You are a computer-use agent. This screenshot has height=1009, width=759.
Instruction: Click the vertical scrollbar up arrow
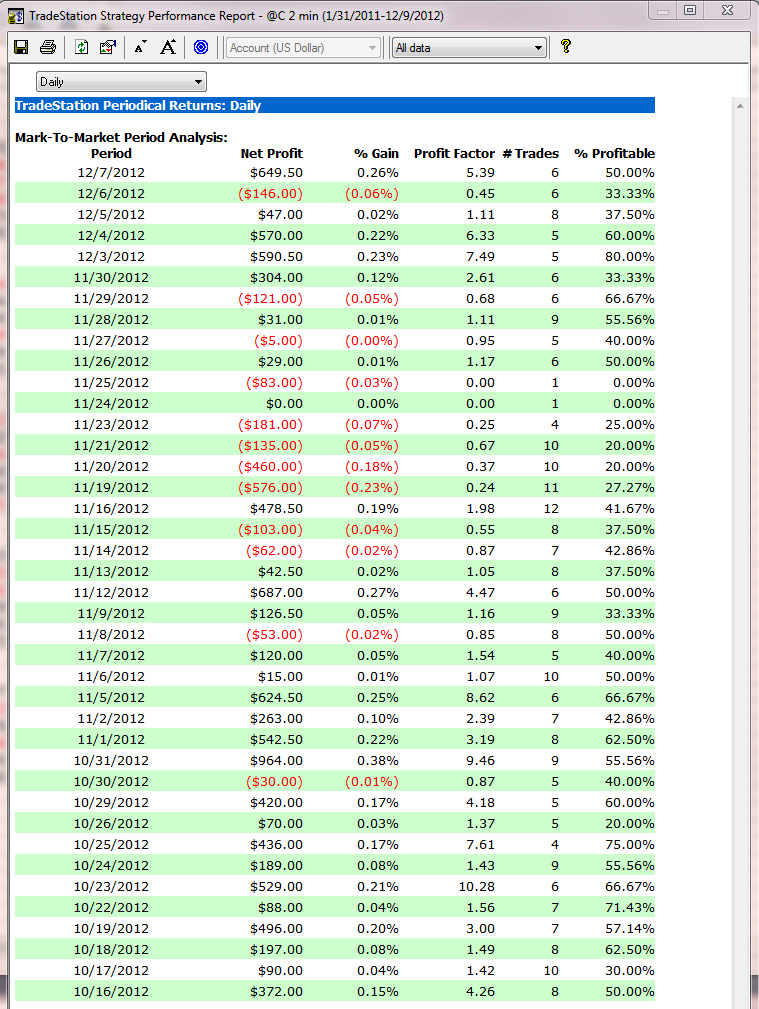point(740,105)
